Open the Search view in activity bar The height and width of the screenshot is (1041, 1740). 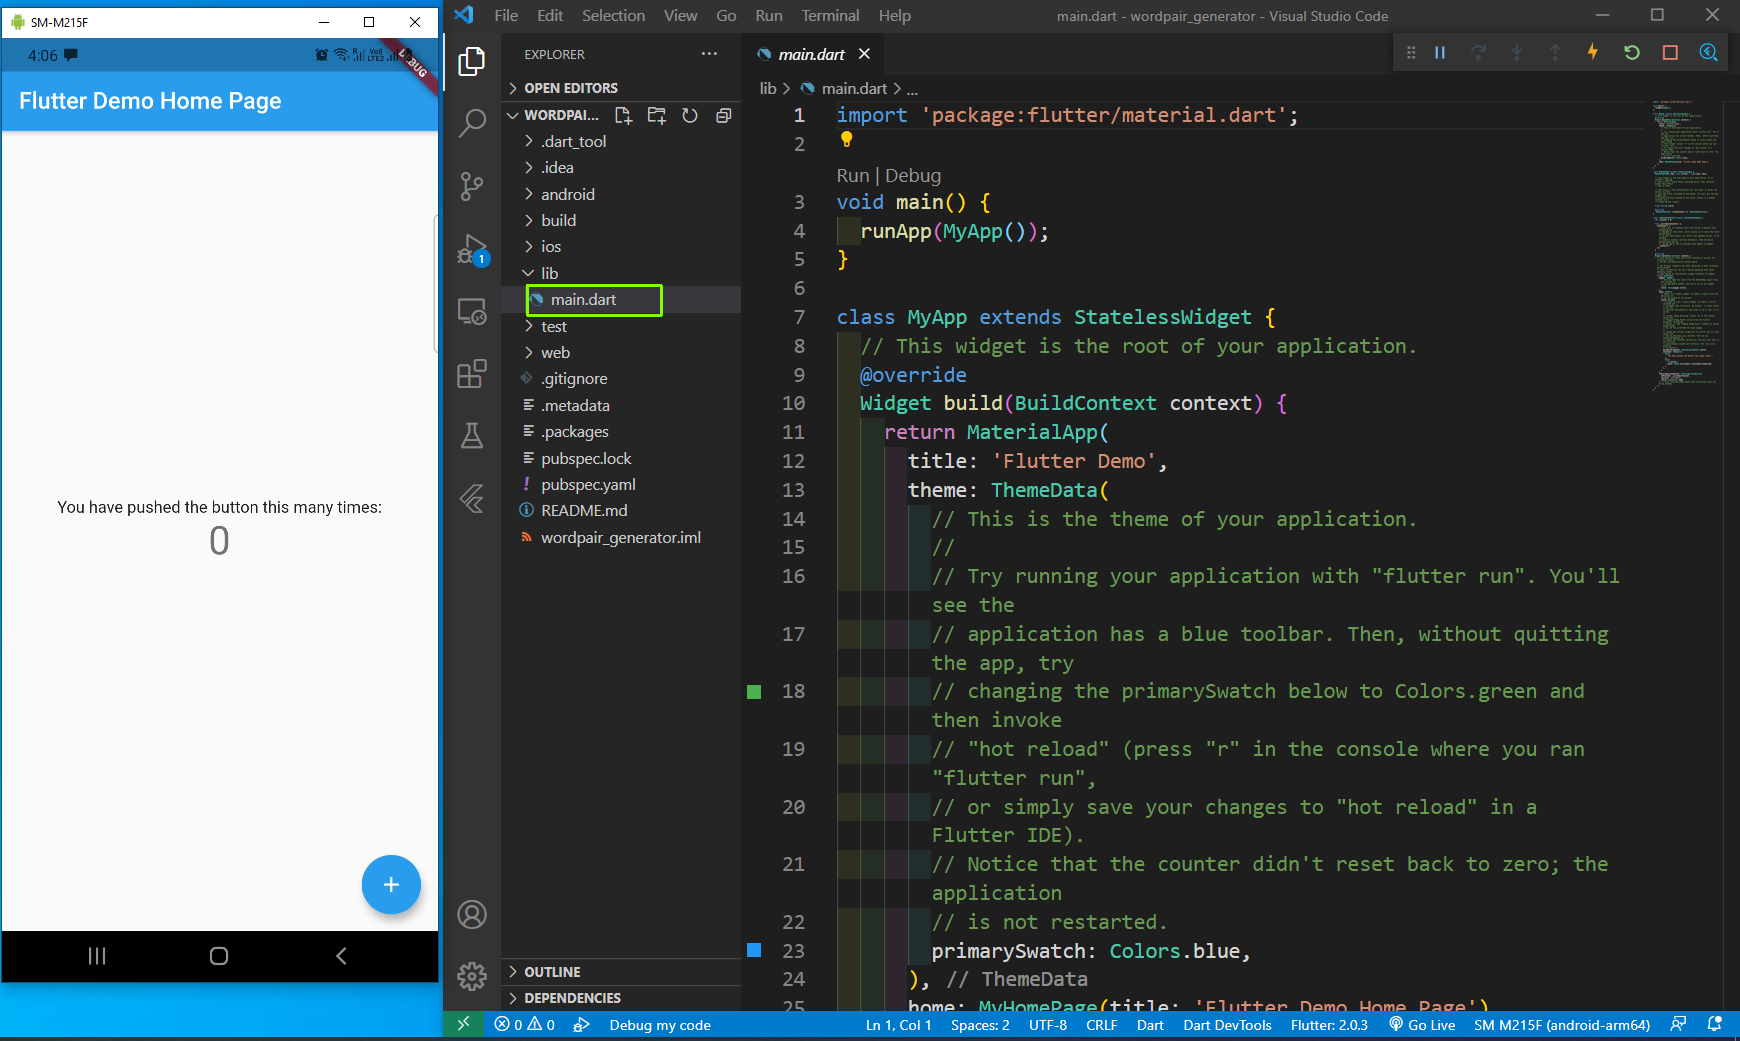471,123
